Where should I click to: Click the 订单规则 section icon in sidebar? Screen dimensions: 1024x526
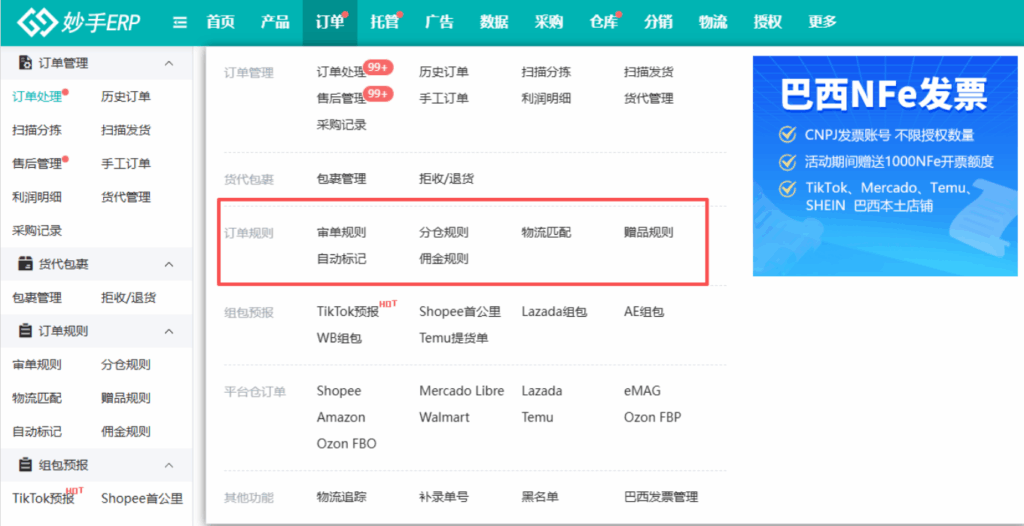point(25,331)
